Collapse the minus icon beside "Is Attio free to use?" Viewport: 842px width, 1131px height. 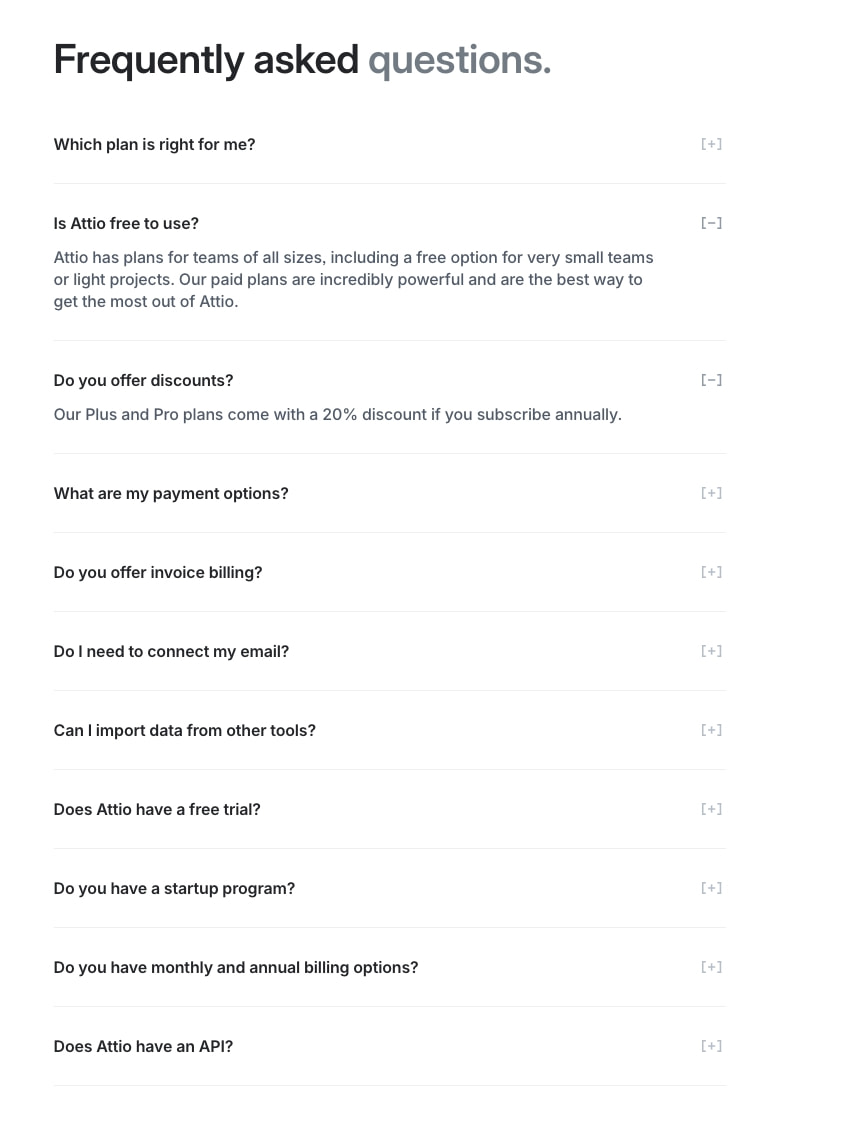(x=711, y=223)
